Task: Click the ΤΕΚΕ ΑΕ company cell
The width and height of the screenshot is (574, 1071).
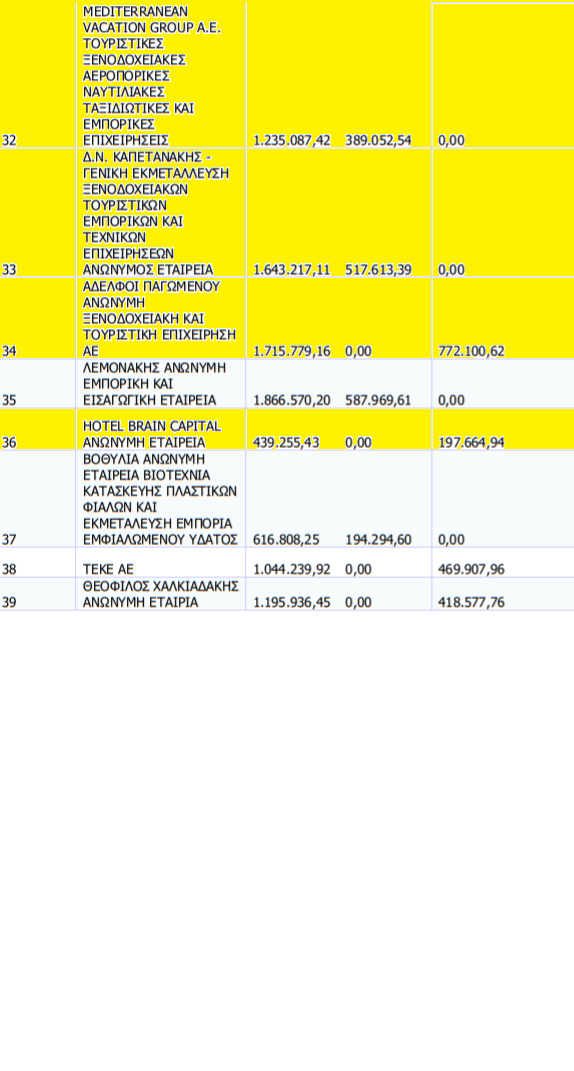Action: (x=161, y=562)
